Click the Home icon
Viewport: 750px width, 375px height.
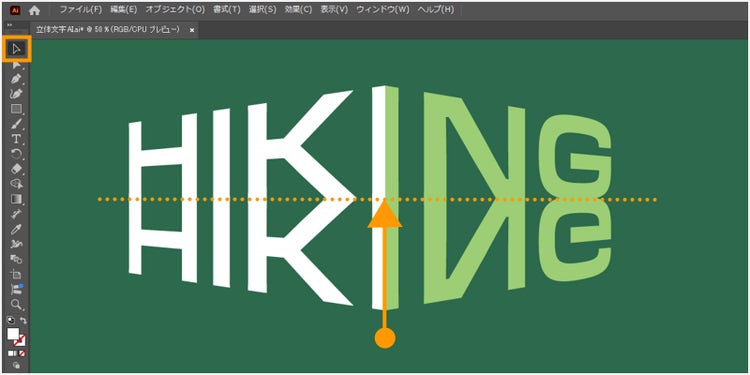coord(34,10)
